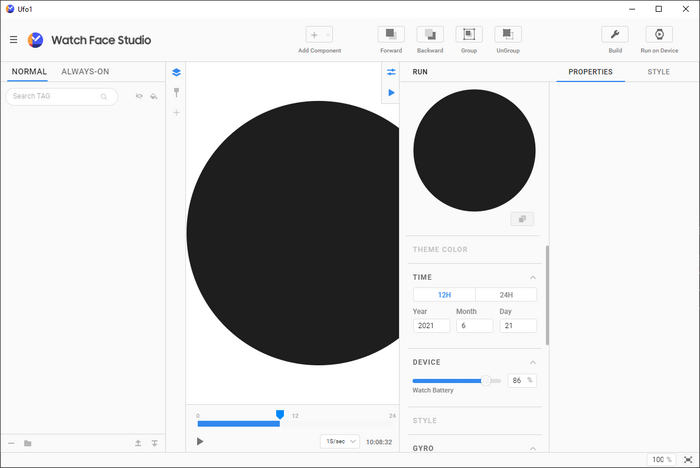
Task: Click the UnGroup icon
Action: click(508, 35)
